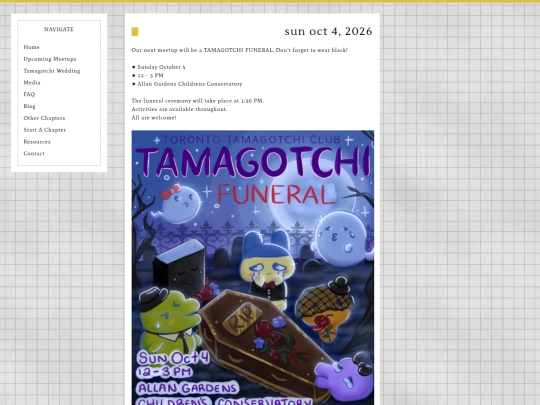Visit the Blog link

(30, 106)
